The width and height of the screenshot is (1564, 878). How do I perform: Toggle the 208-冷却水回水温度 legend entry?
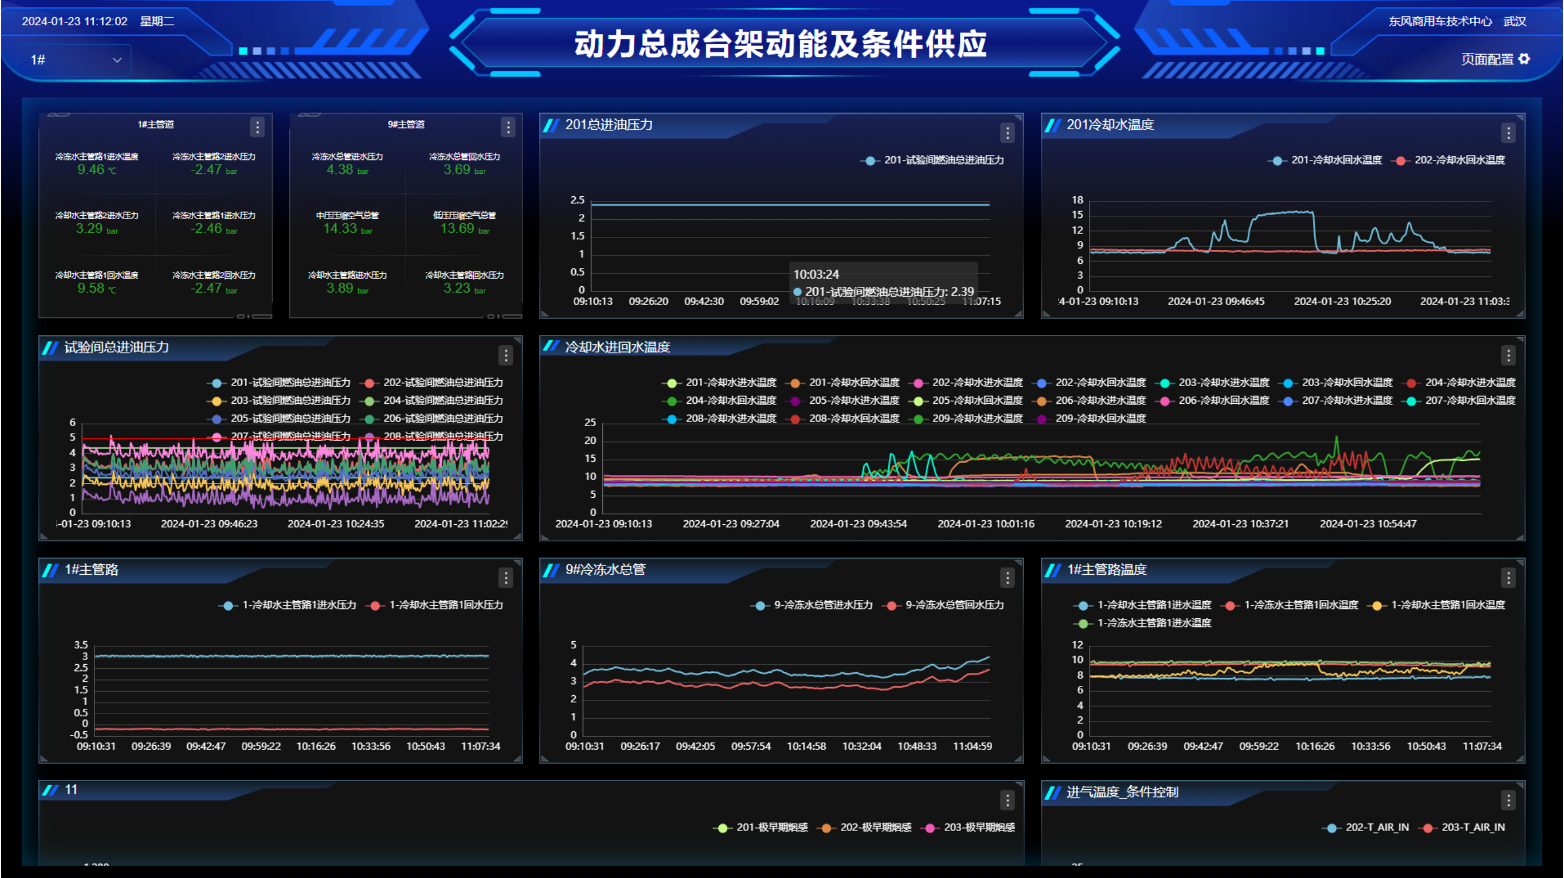click(x=843, y=419)
